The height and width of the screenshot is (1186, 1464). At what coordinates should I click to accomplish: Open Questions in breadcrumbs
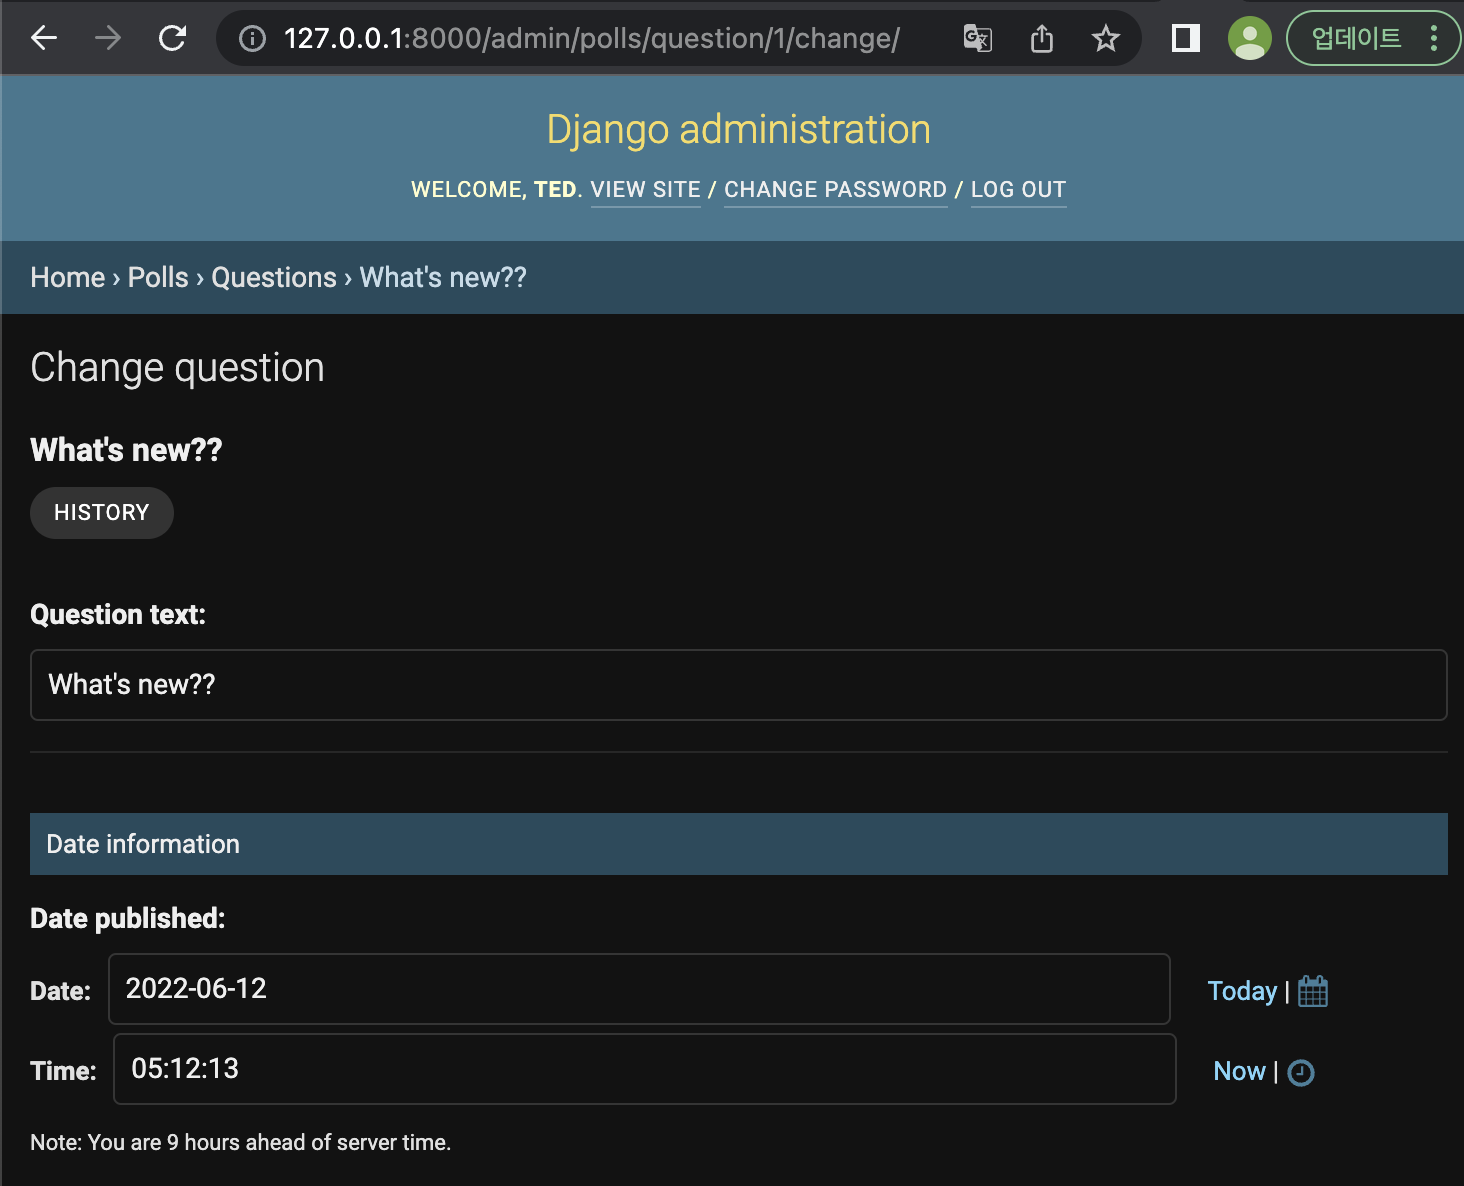tap(274, 277)
